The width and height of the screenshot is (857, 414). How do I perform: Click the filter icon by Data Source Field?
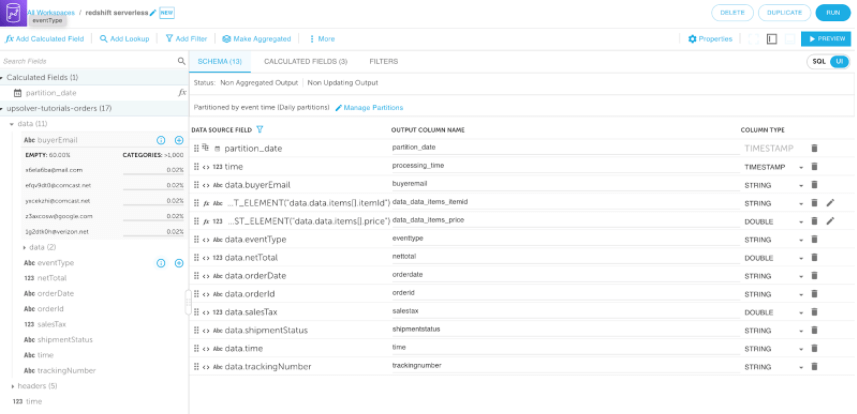click(260, 130)
